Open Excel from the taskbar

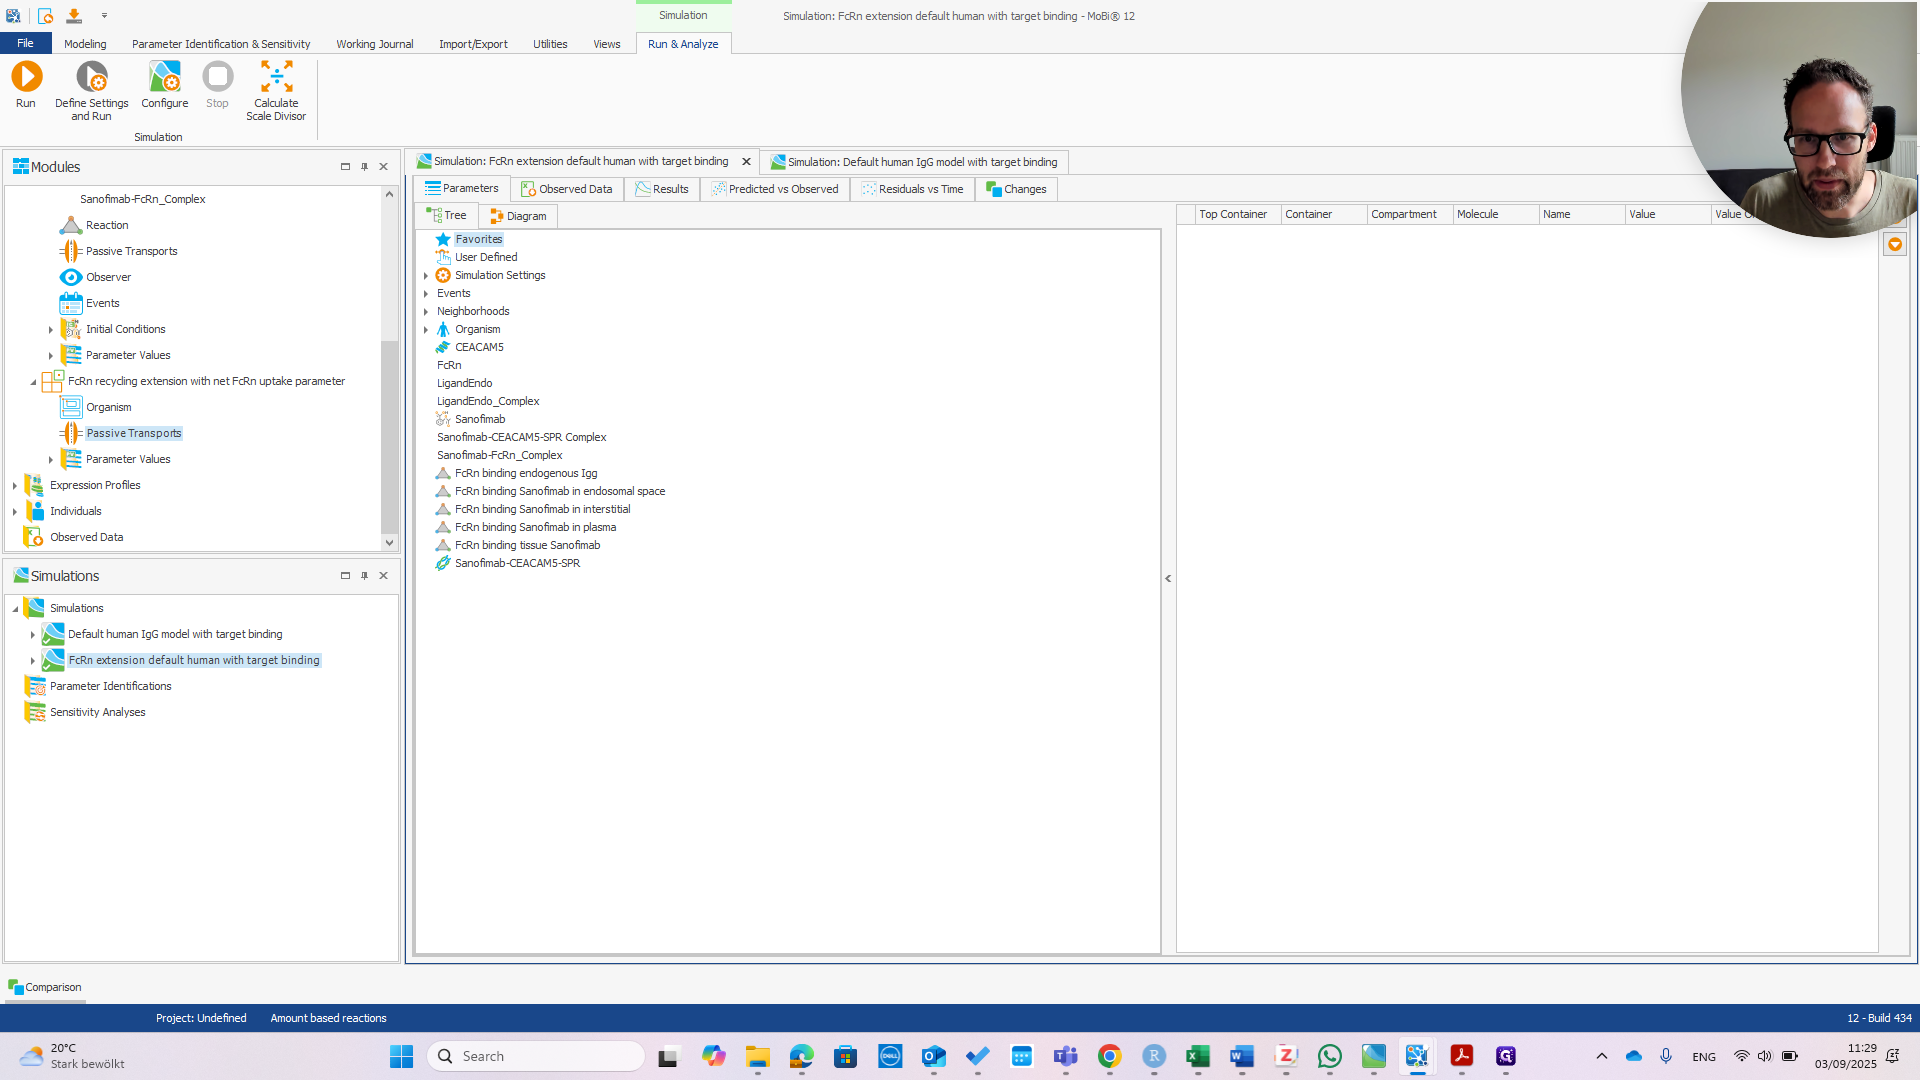pos(1197,1056)
